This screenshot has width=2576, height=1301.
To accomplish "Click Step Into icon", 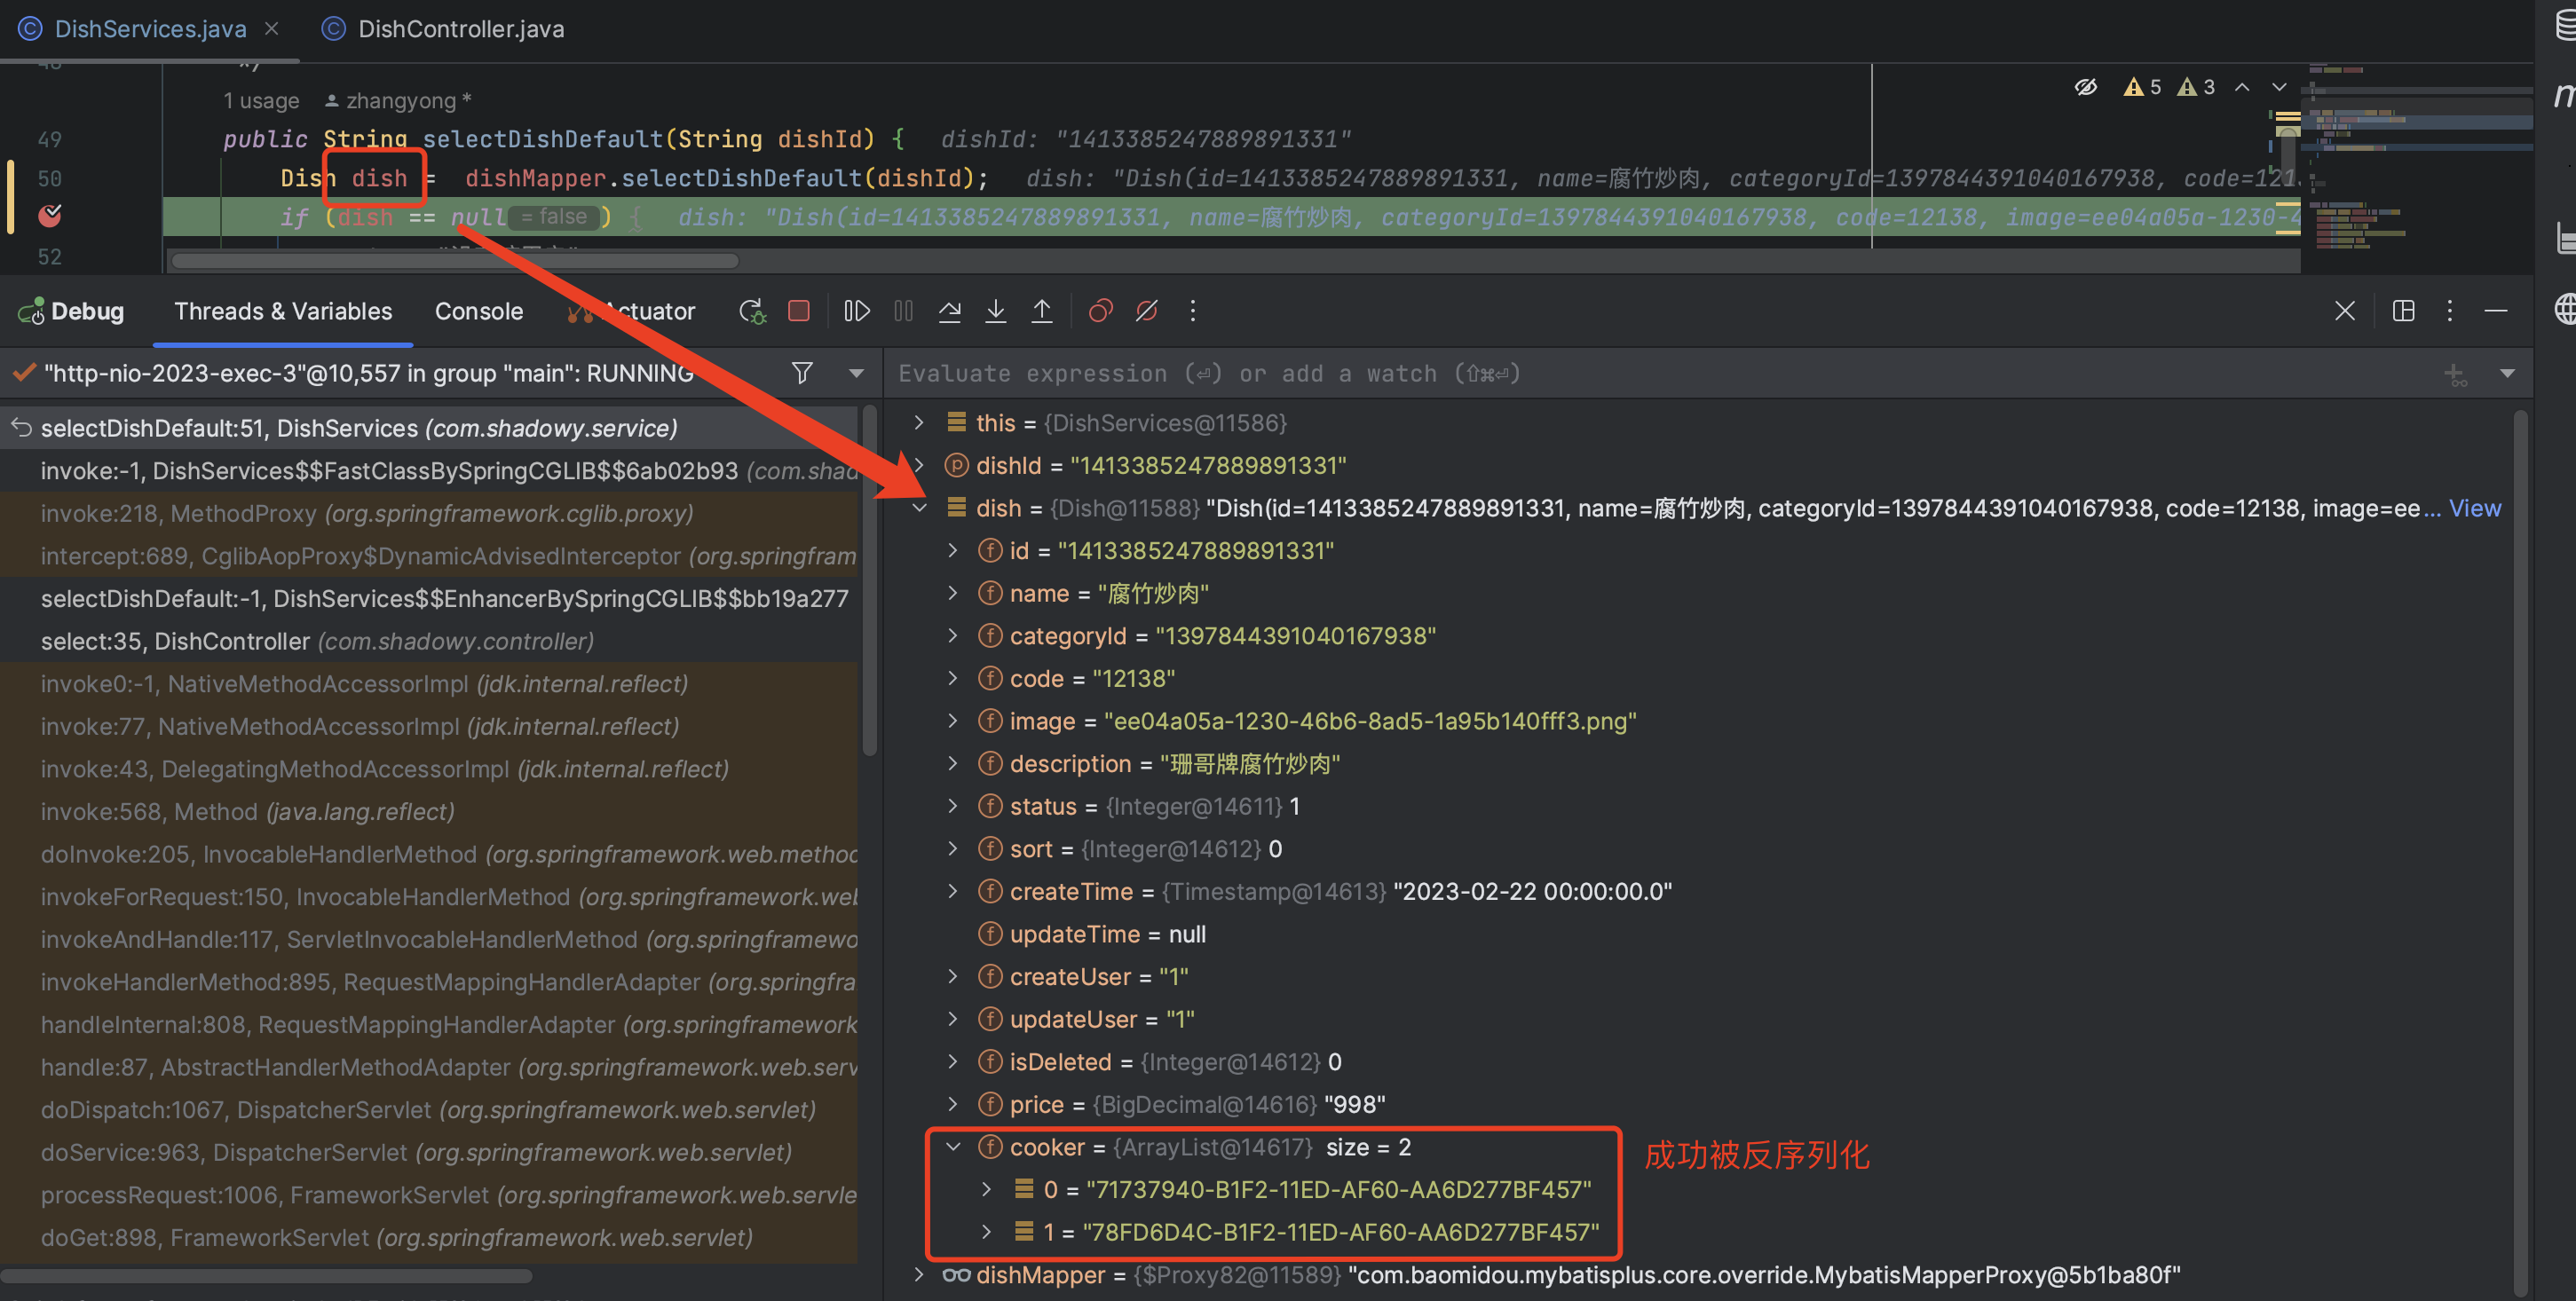I will (995, 311).
